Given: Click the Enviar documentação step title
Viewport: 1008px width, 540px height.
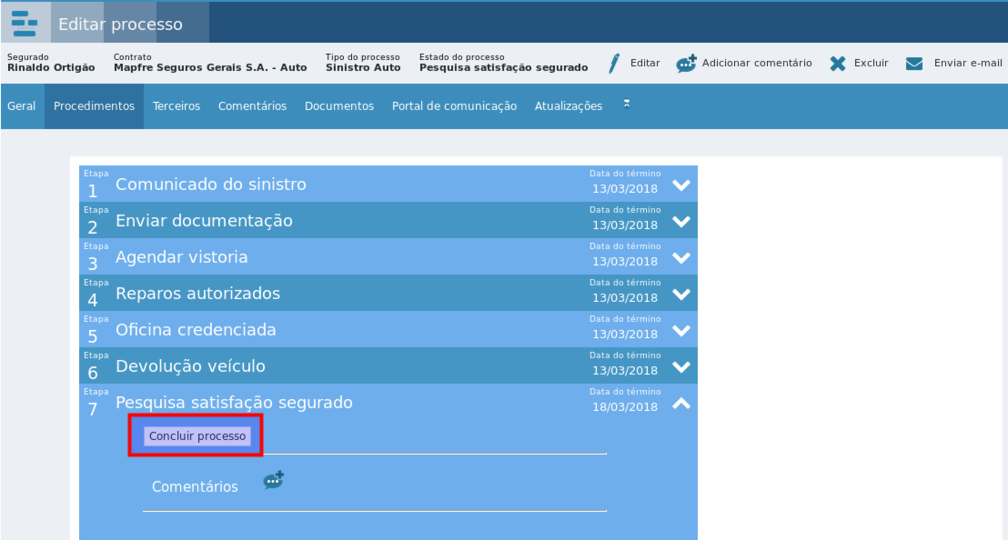Looking at the screenshot, I should tap(204, 221).
